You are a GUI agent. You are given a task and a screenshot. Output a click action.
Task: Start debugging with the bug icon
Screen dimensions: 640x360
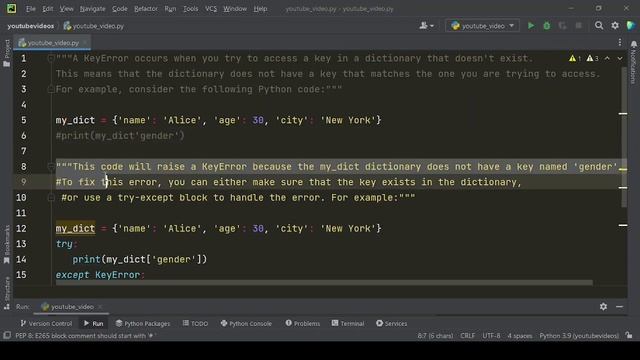point(547,26)
